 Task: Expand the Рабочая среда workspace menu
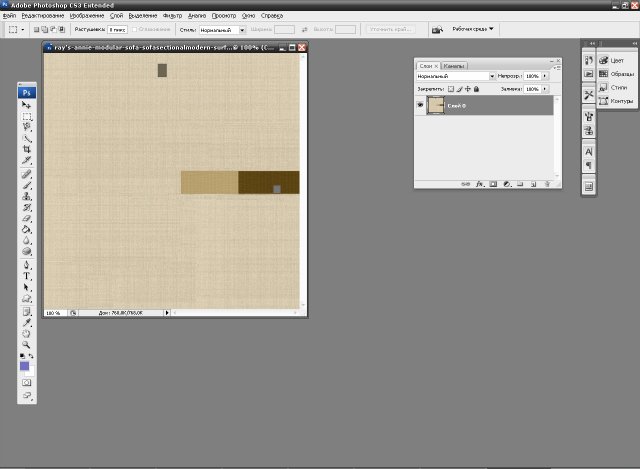coord(472,29)
